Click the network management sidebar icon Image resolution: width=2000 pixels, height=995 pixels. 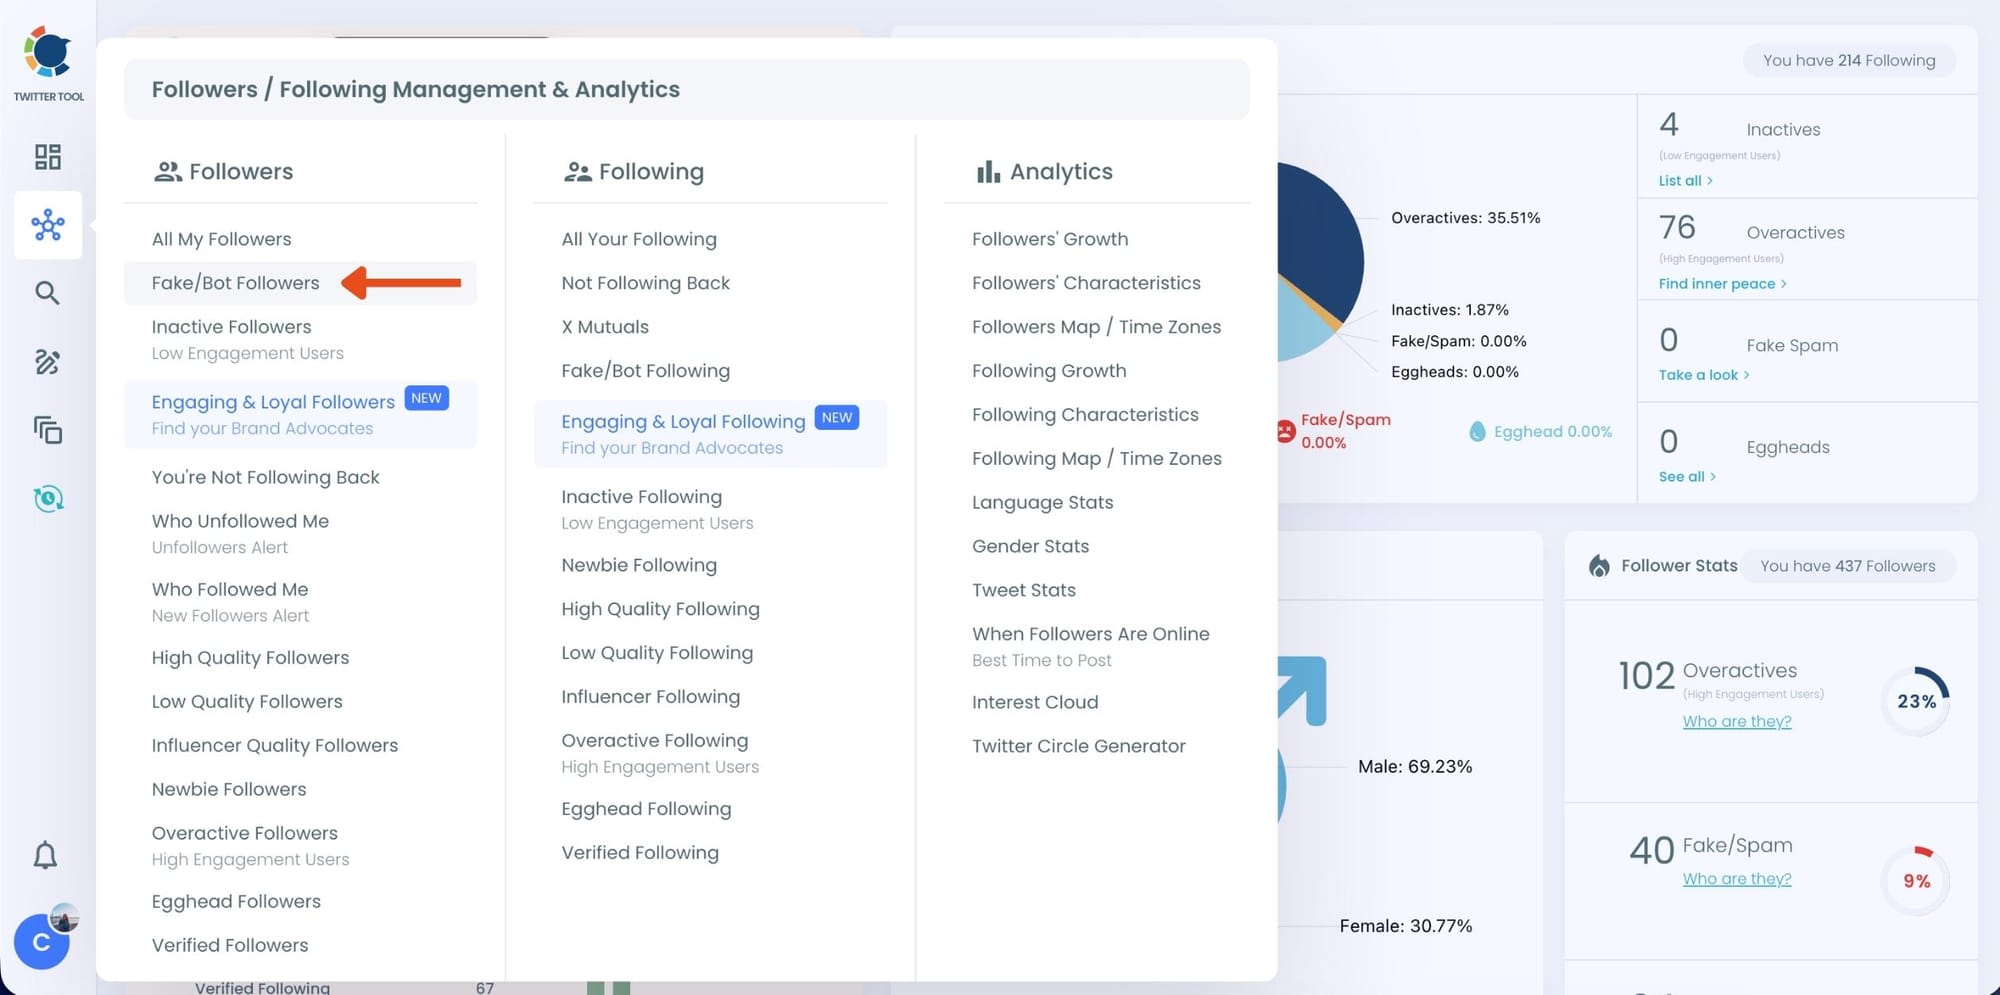click(48, 225)
